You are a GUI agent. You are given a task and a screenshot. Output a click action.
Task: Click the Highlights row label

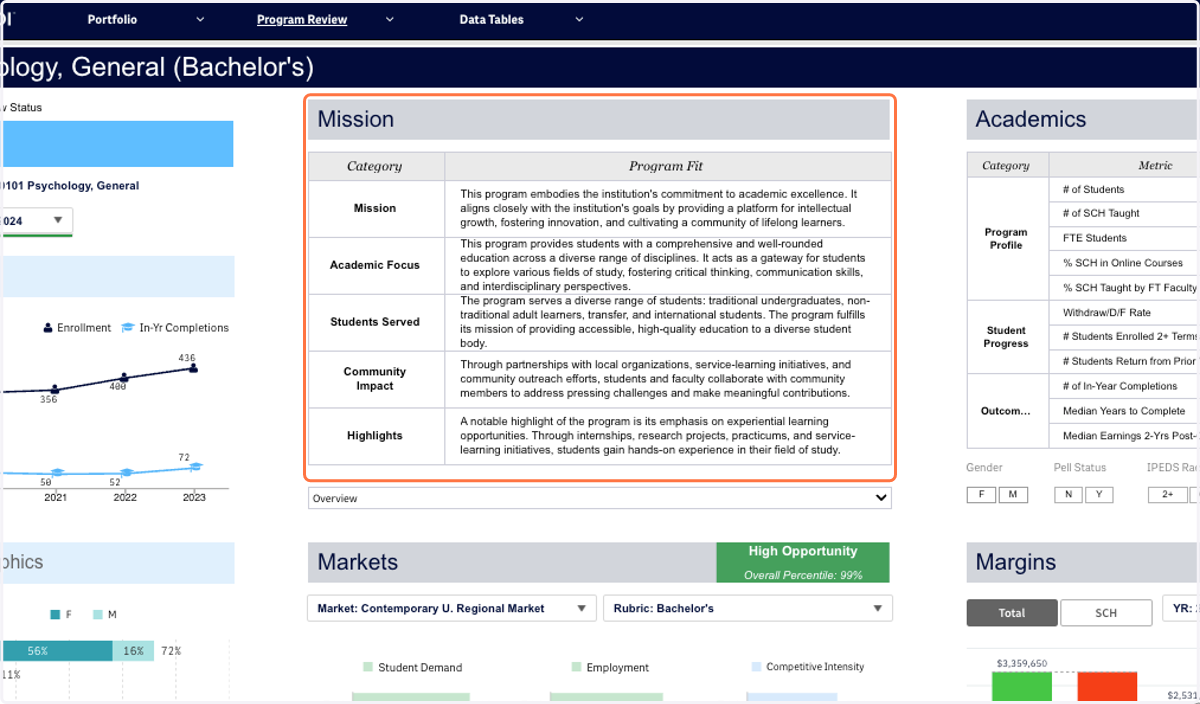(x=375, y=436)
